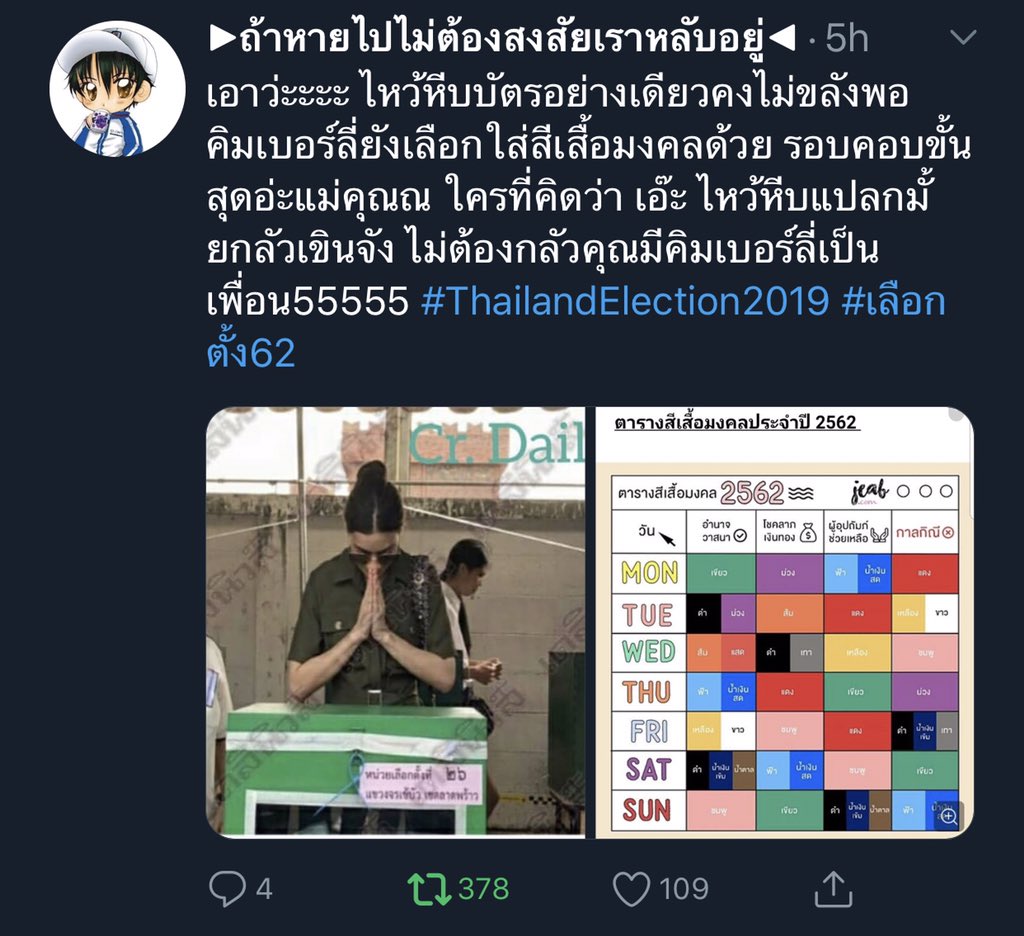1024x936 pixels.
Task: Open the 2562 shirt color table image
Action: click(784, 622)
